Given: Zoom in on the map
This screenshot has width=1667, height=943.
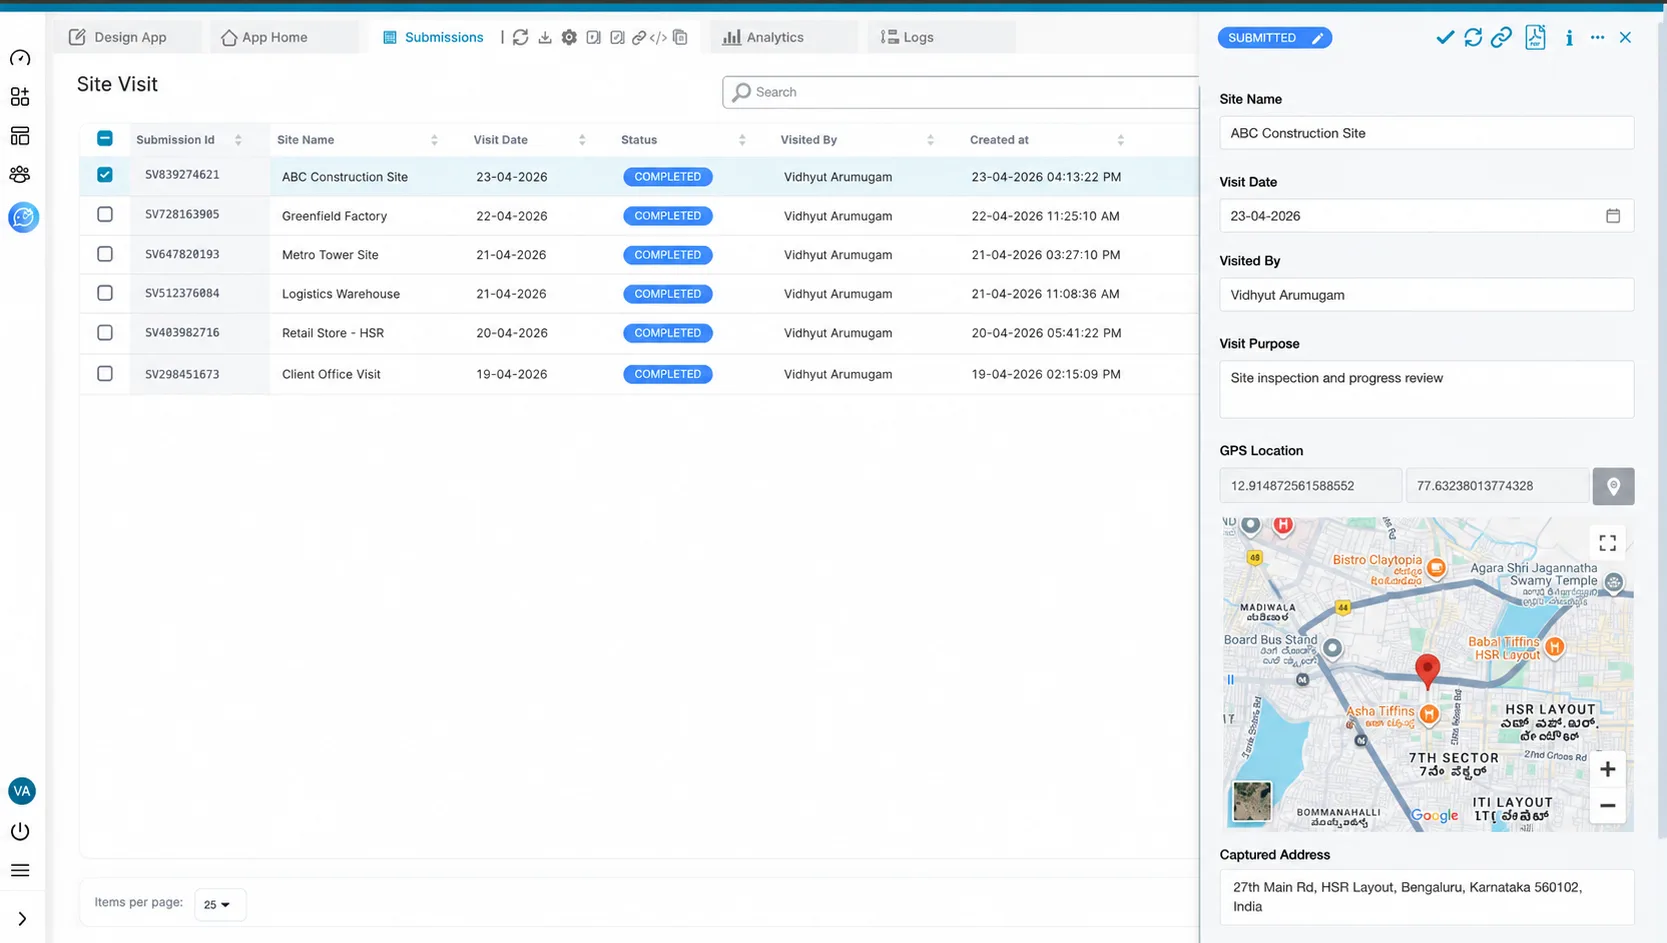Looking at the screenshot, I should 1607,769.
